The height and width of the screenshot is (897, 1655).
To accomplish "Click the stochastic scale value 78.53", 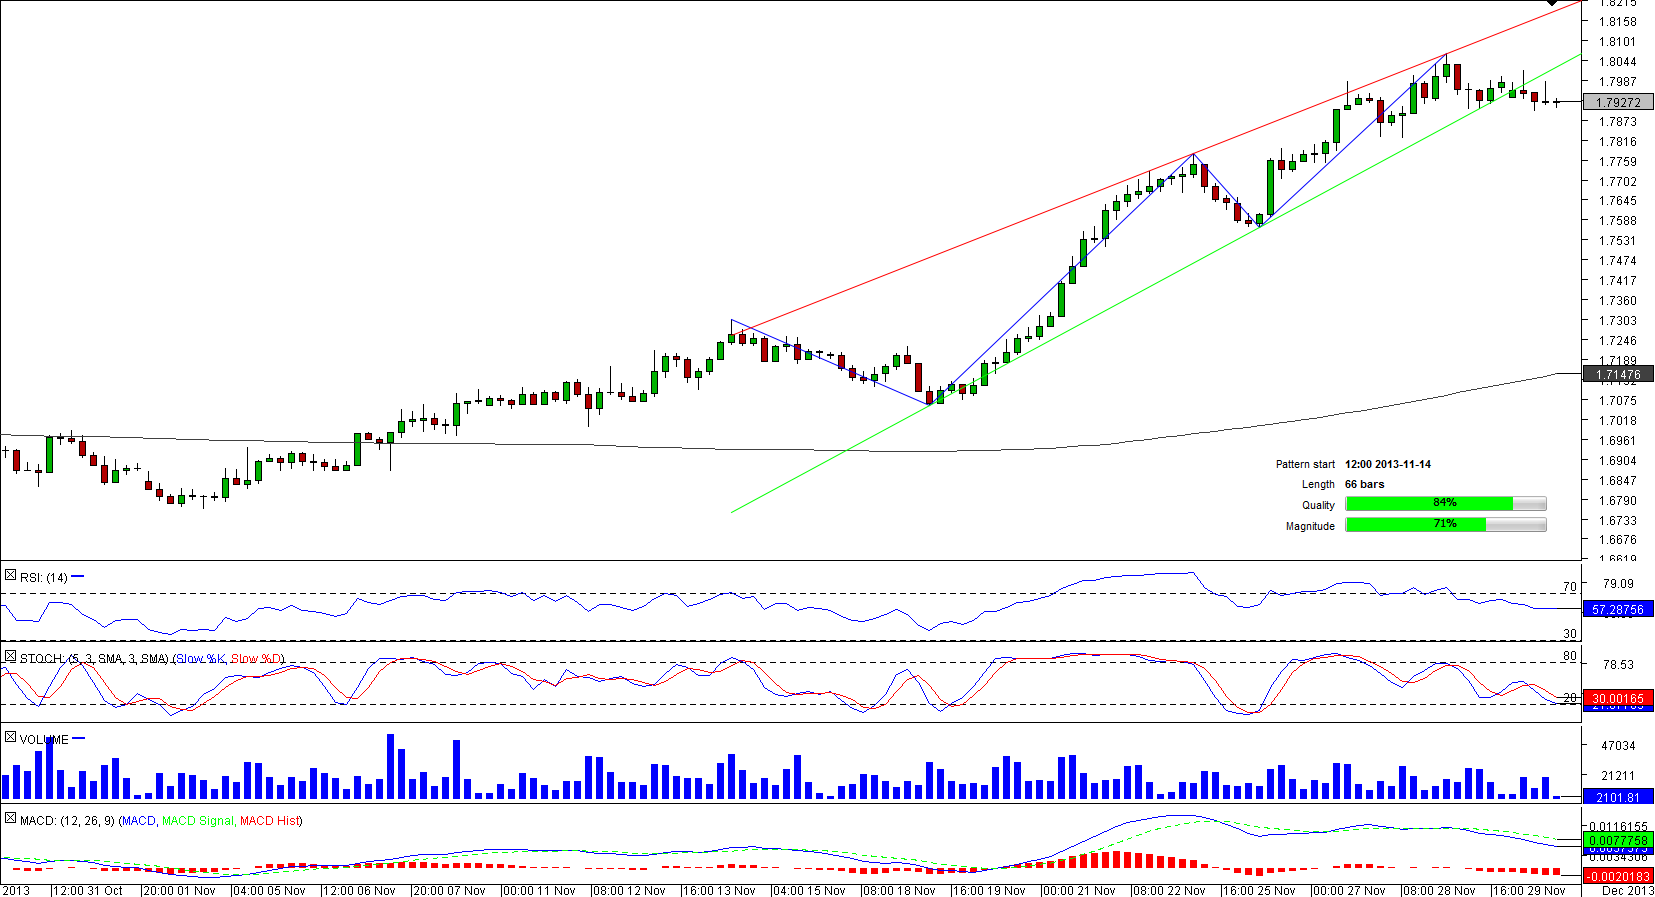I will pos(1618,665).
